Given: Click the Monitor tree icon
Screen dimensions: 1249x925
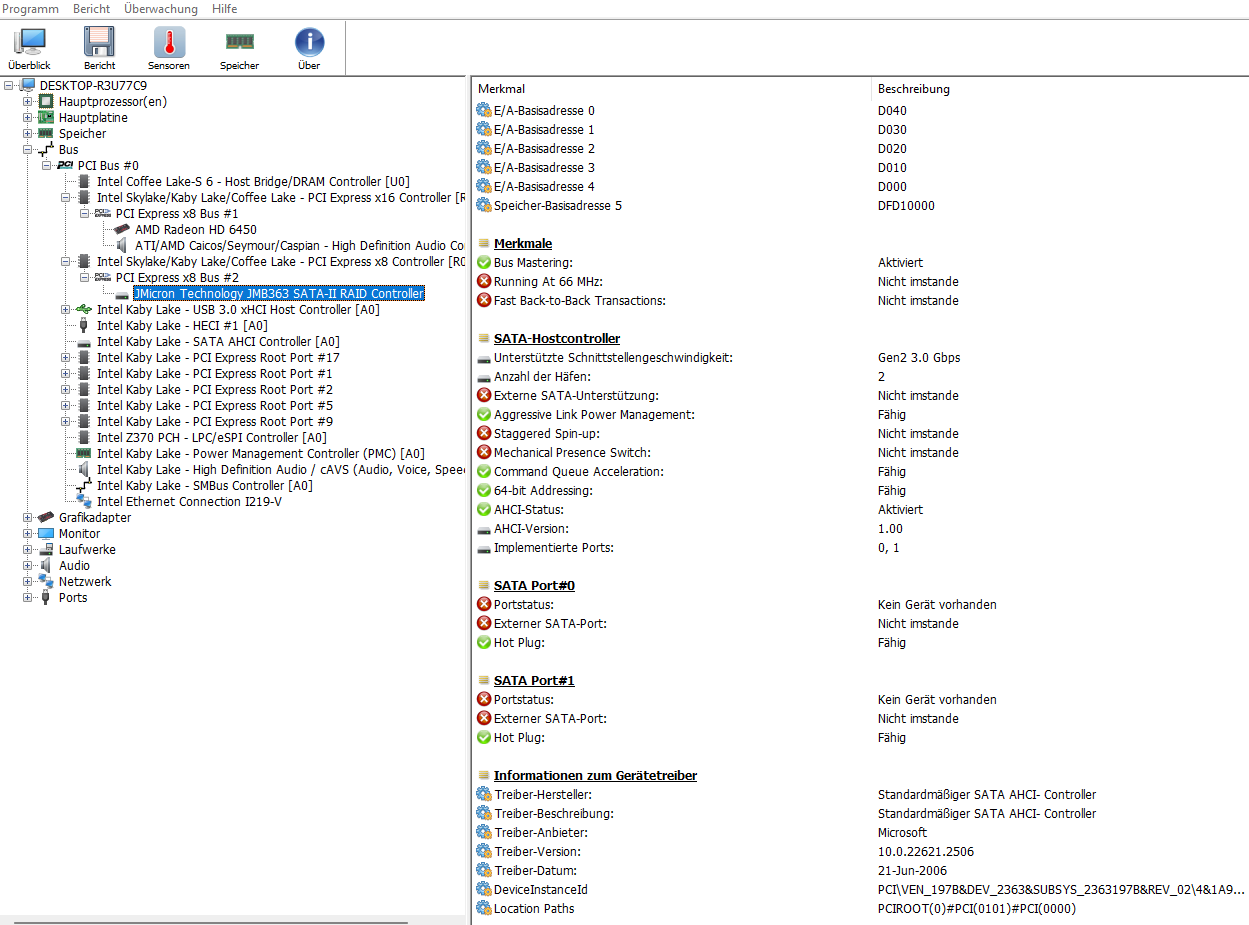Looking at the screenshot, I should click(46, 534).
